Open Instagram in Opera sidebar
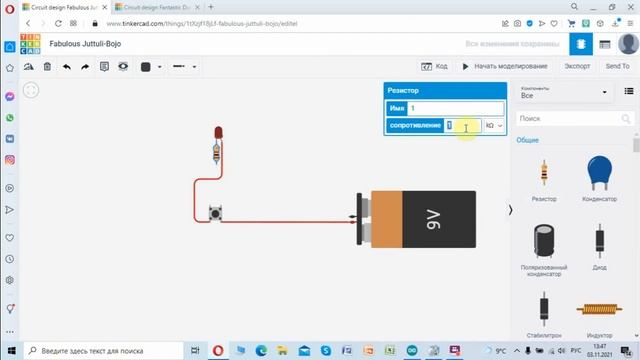This screenshot has height=360, width=640. [x=10, y=160]
